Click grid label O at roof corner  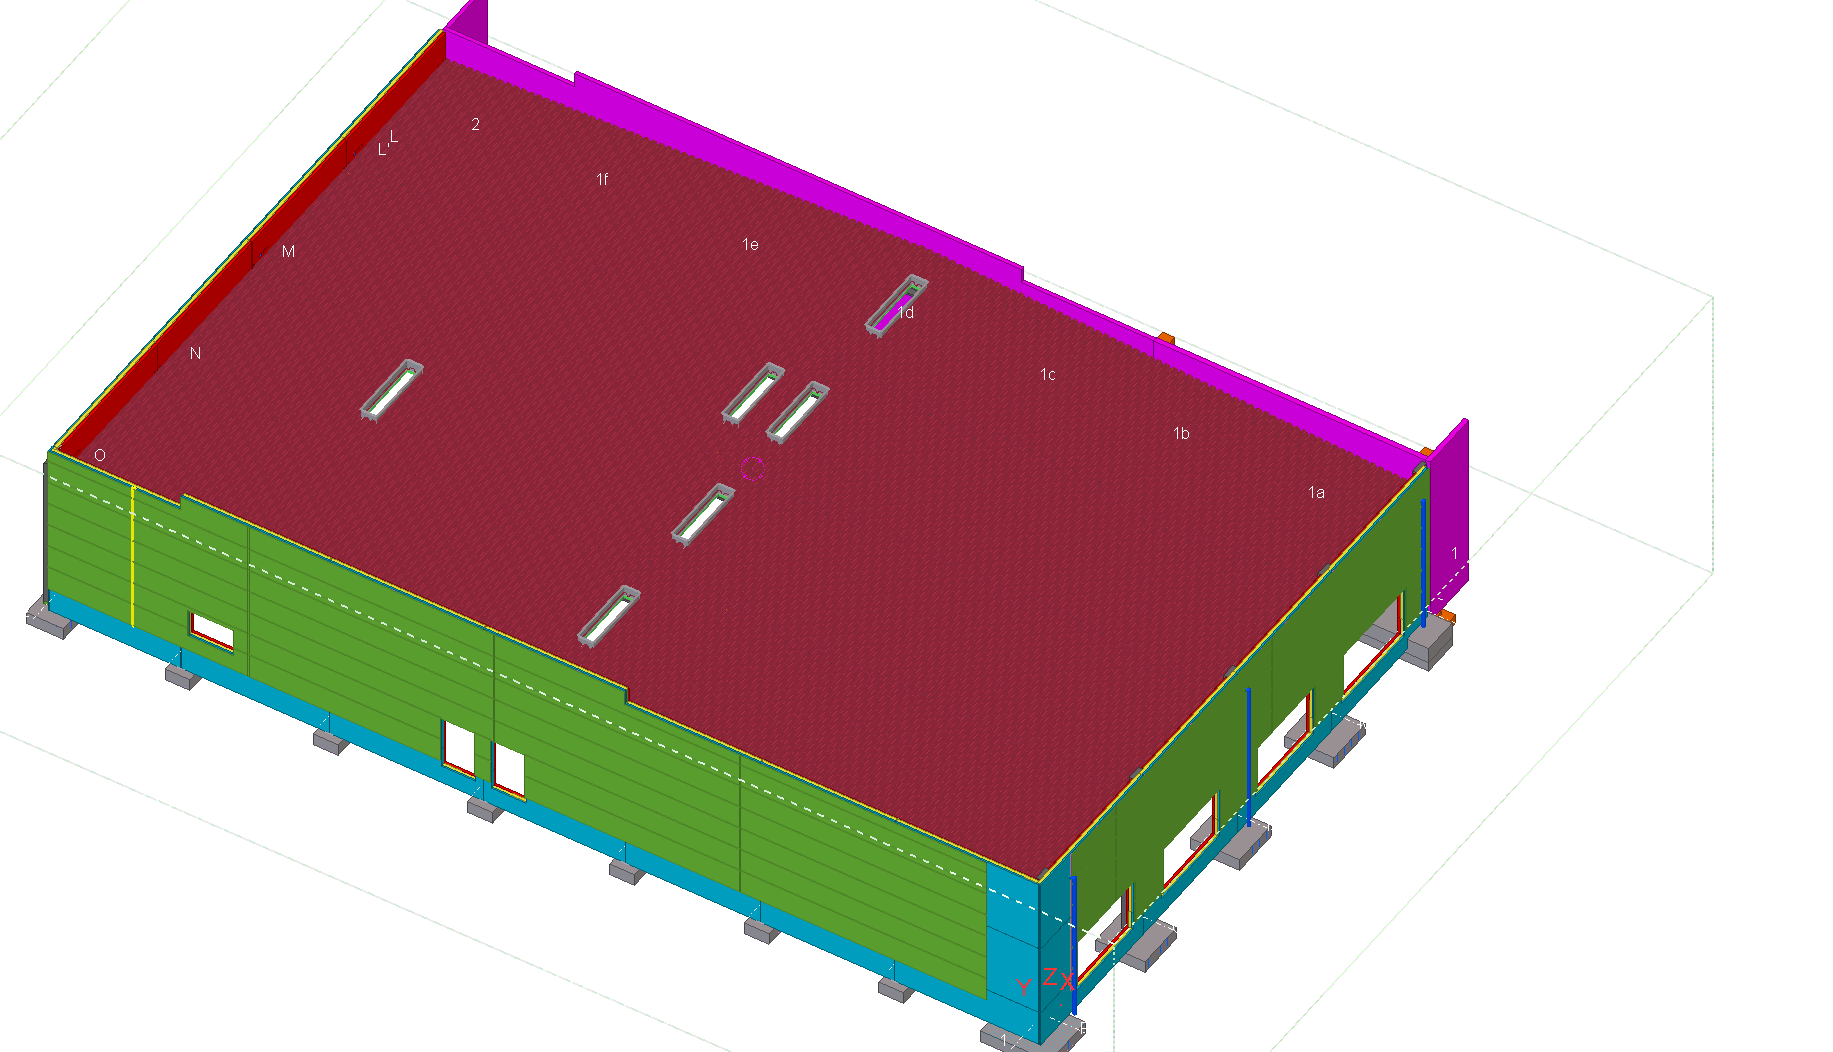tap(99, 456)
